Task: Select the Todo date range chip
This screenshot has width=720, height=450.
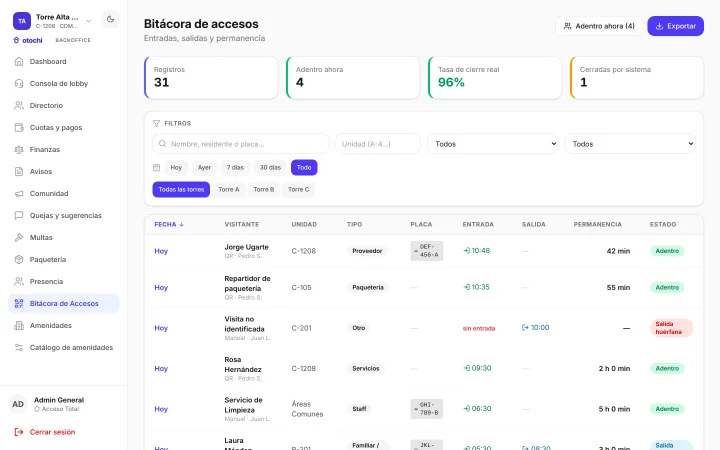Action: click(x=304, y=168)
